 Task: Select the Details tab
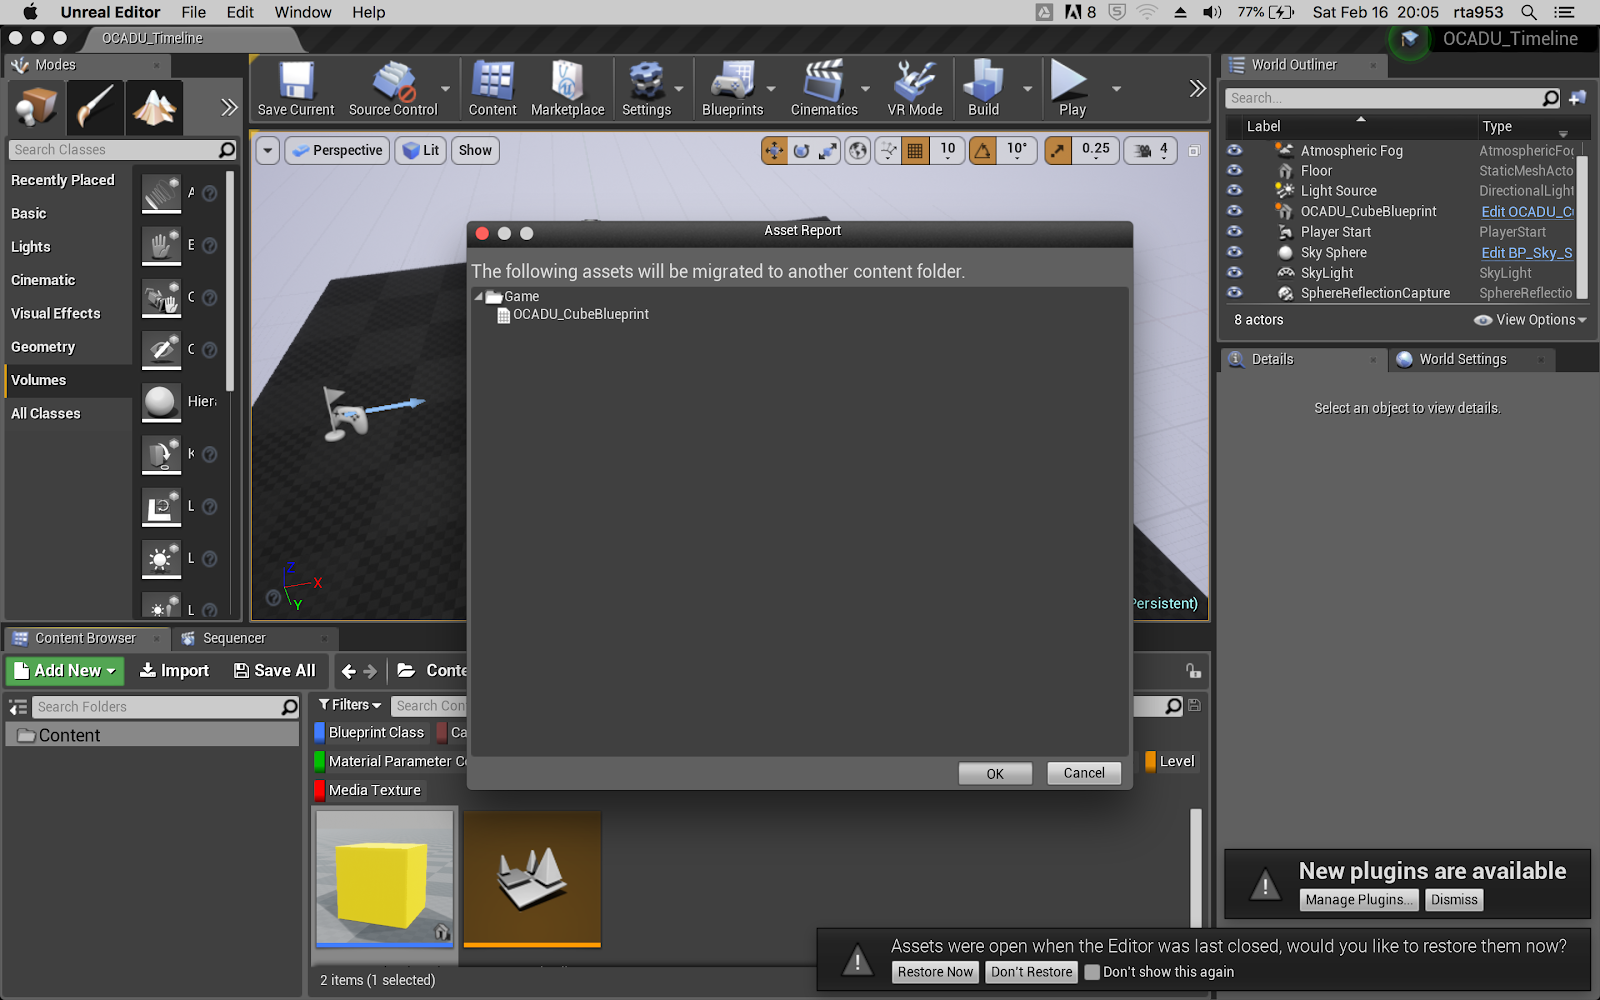(x=1272, y=359)
